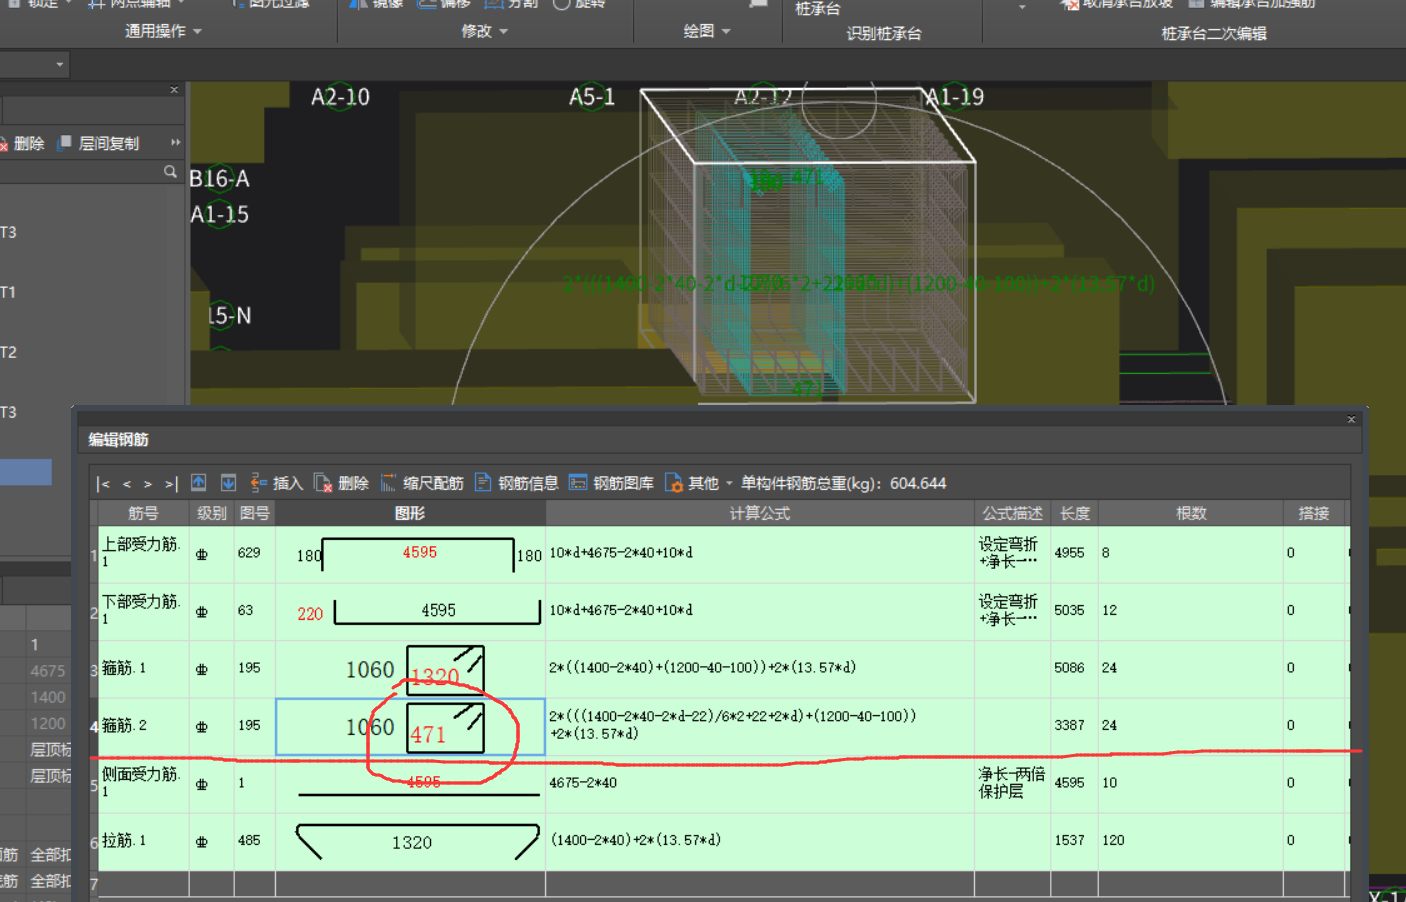This screenshot has height=902, width=1406.
Task: Go to last rebar row with >| button
Action: point(171,484)
